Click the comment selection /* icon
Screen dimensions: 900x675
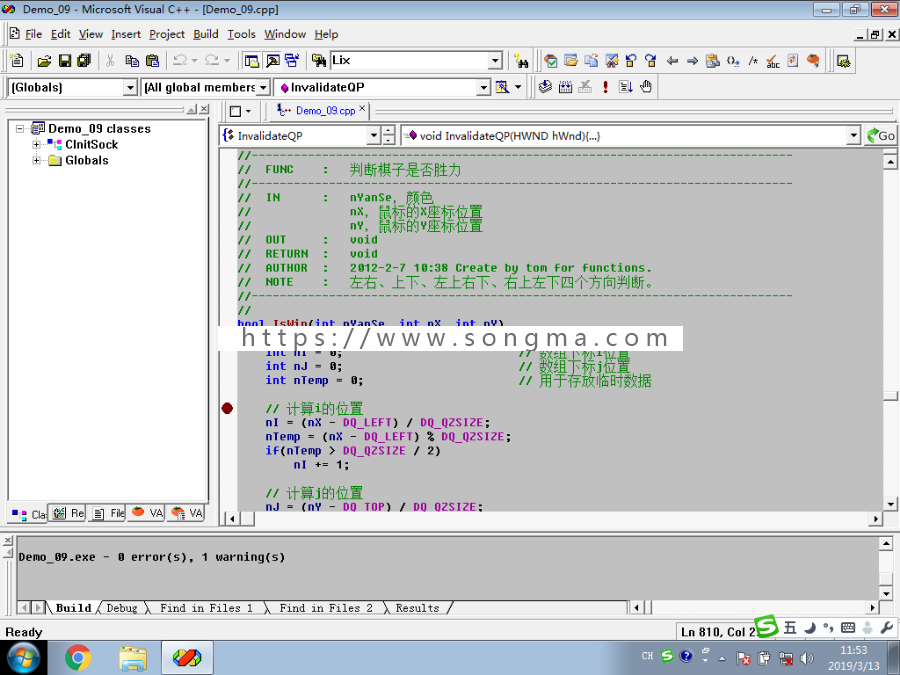click(x=753, y=60)
